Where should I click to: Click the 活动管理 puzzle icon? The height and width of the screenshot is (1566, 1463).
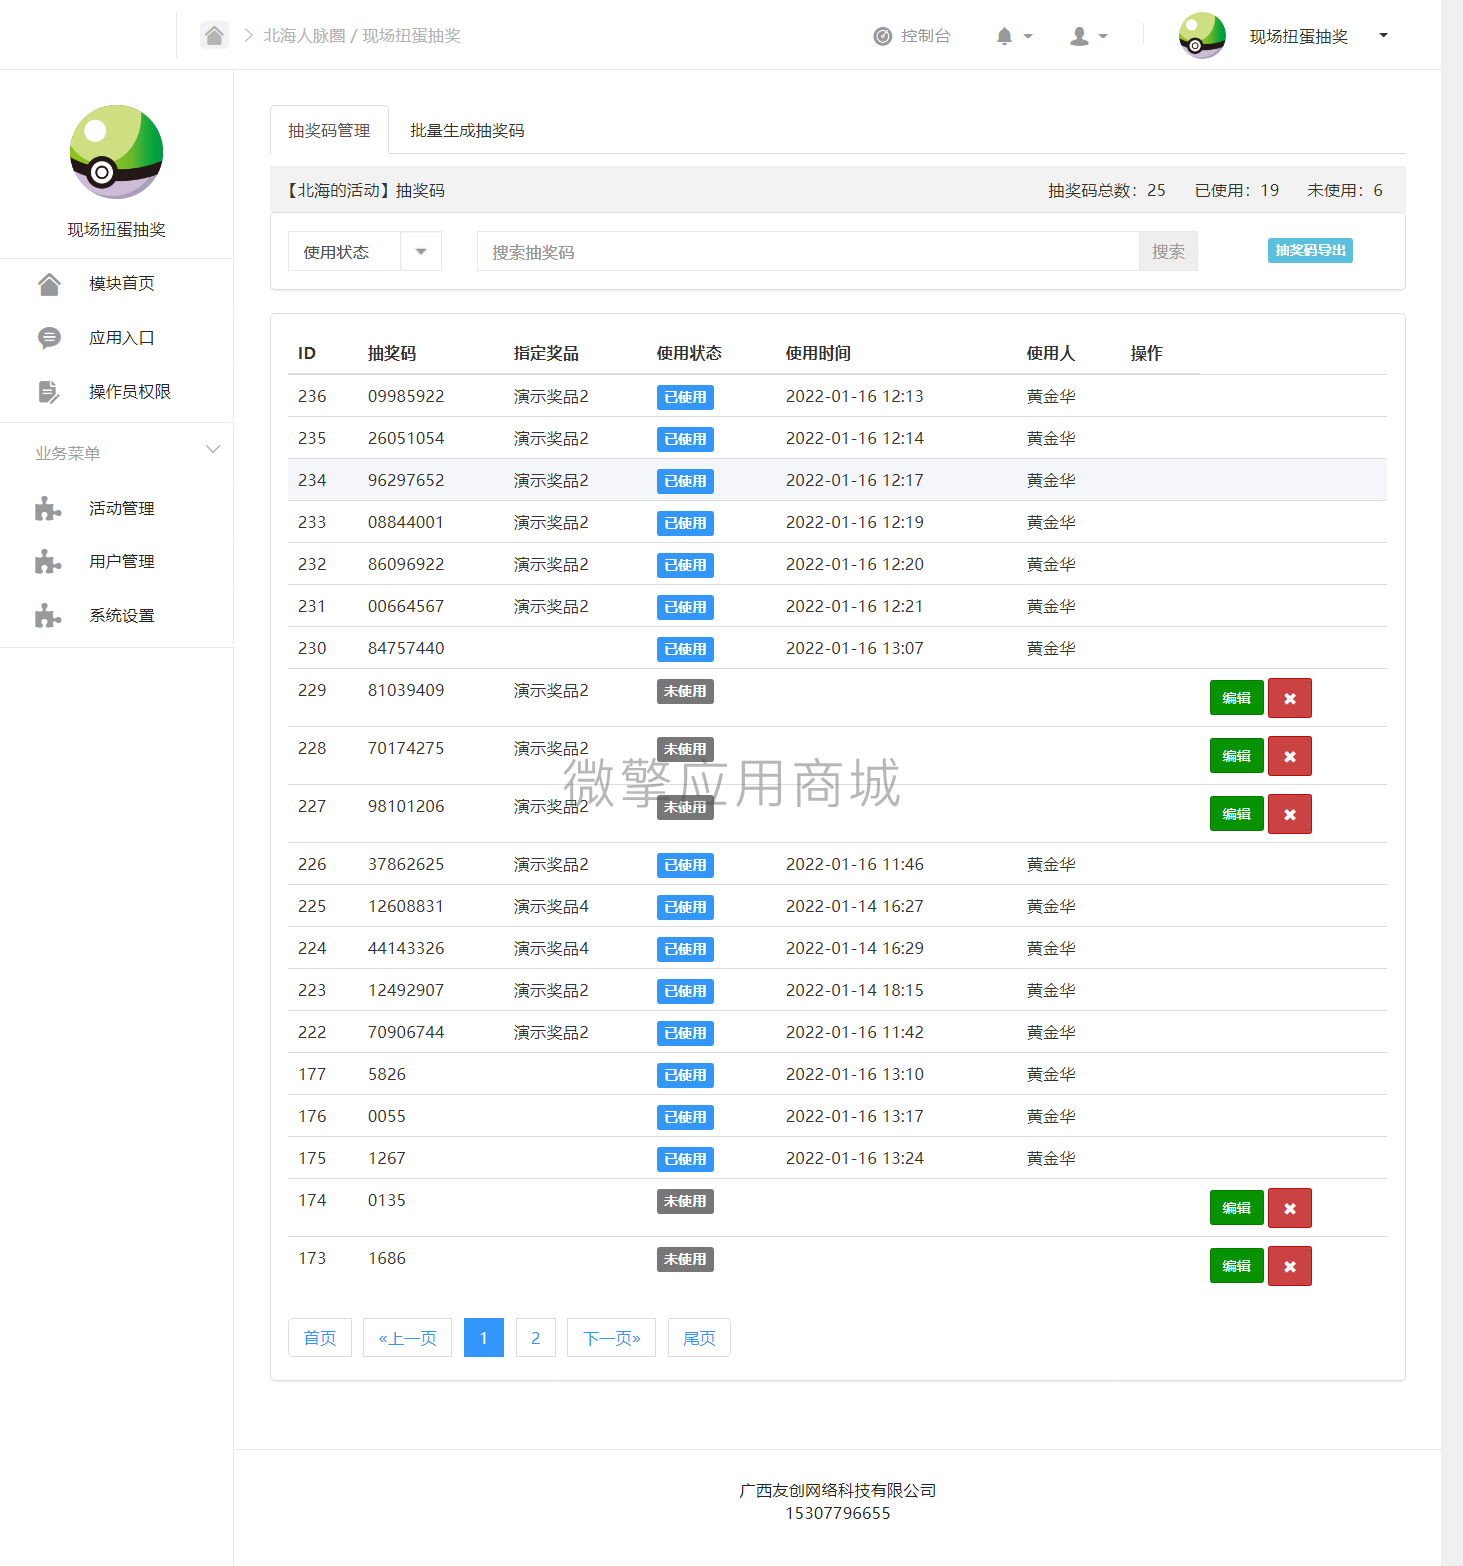pyautogui.click(x=48, y=508)
